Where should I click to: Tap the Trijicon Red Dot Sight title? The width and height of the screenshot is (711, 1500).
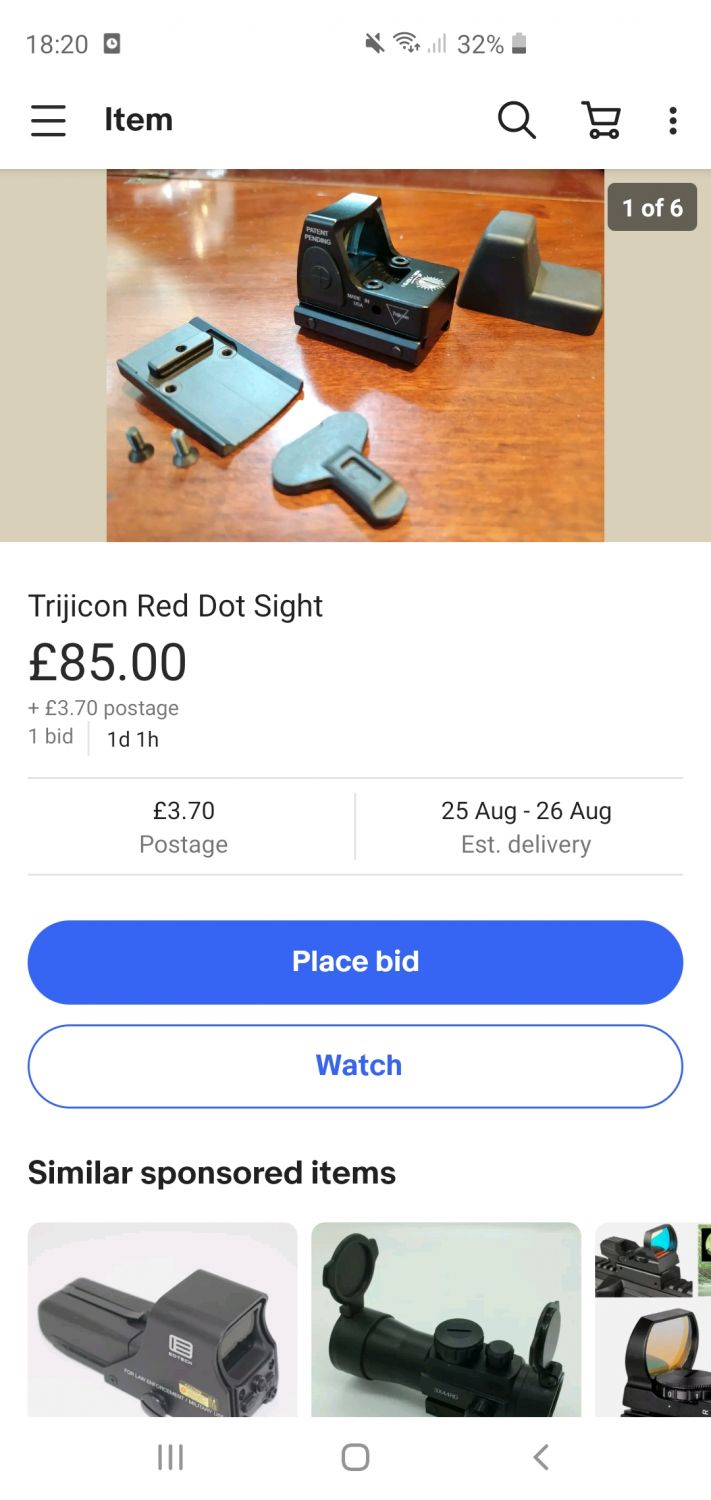pos(176,606)
